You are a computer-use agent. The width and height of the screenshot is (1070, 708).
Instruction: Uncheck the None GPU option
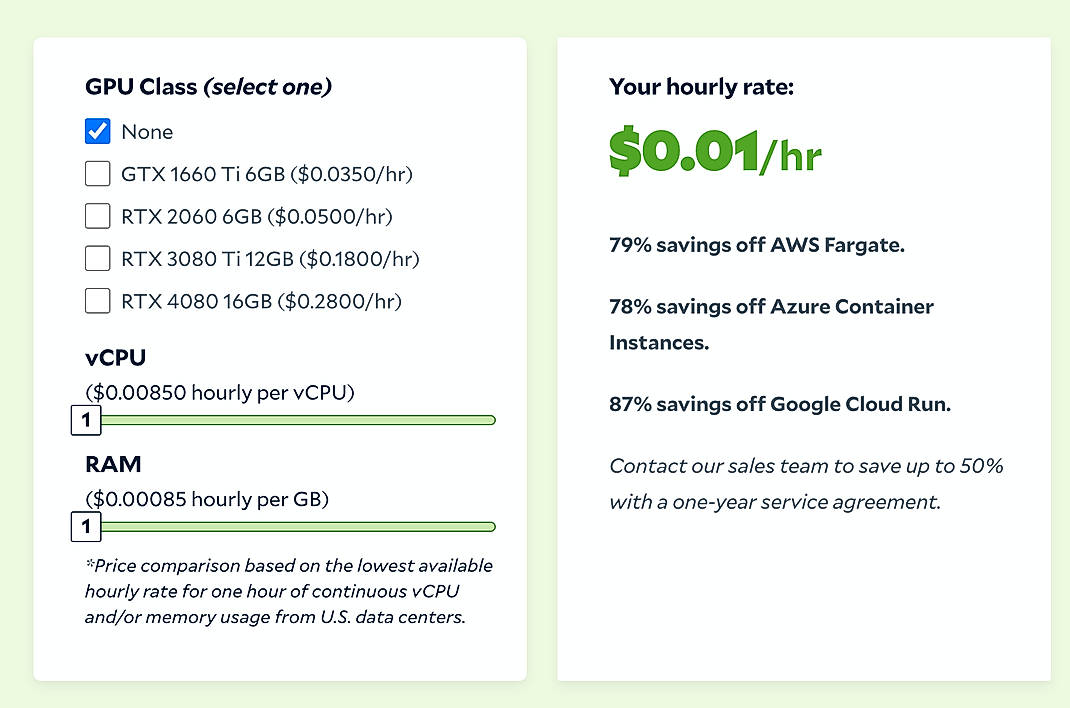(x=97, y=131)
